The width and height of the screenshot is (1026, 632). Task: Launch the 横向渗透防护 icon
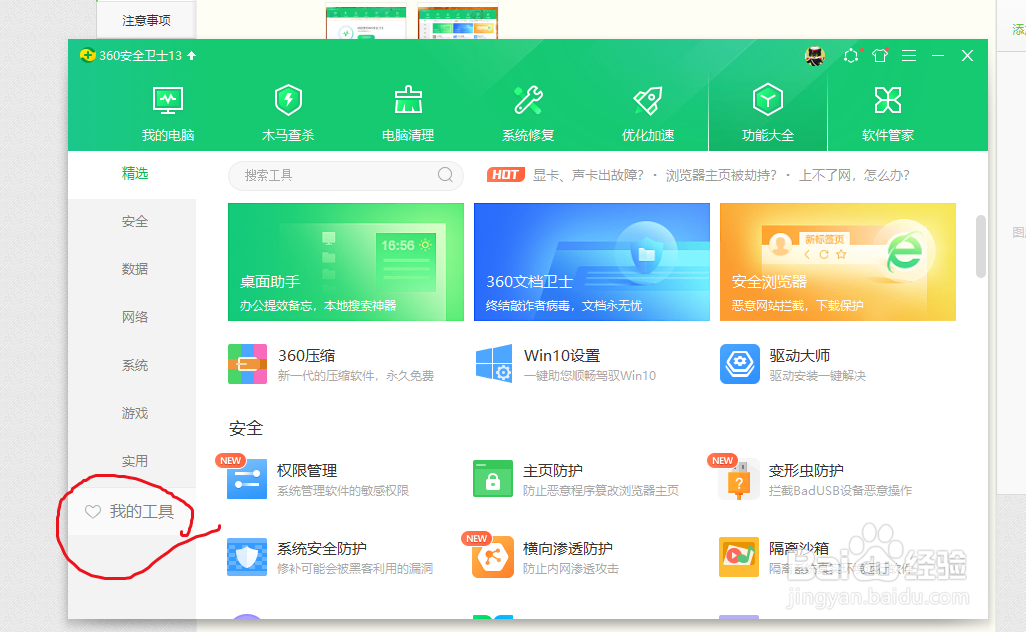click(493, 557)
